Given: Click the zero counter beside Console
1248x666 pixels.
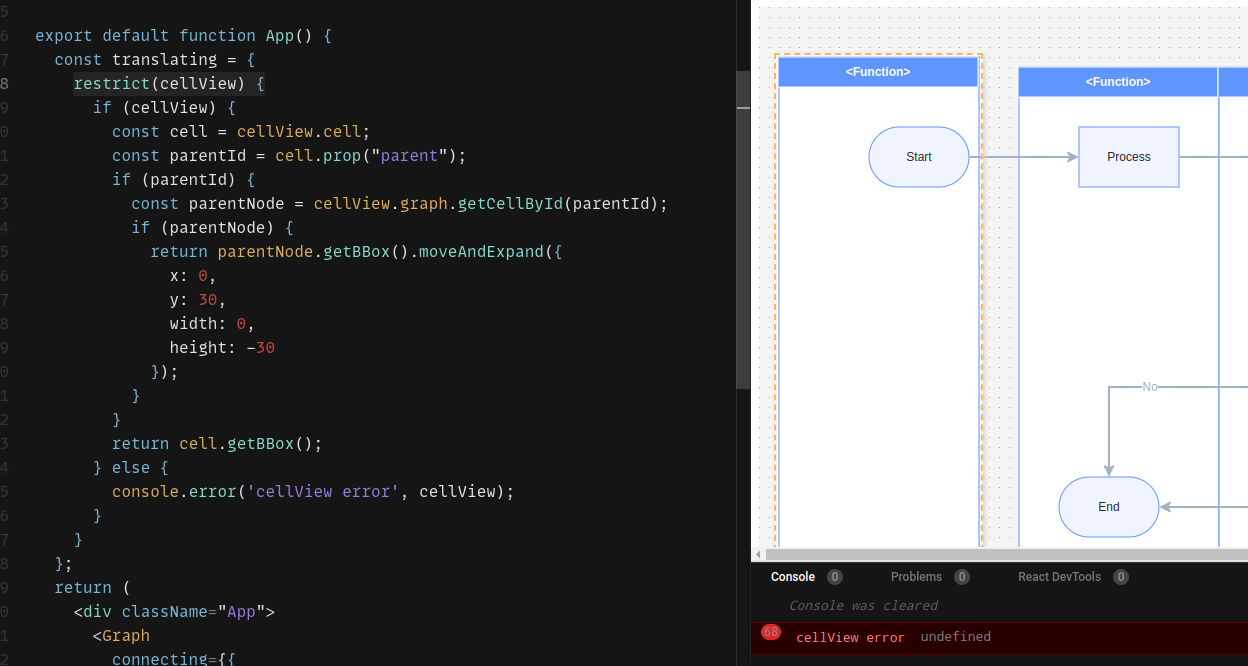Looking at the screenshot, I should click(836, 576).
